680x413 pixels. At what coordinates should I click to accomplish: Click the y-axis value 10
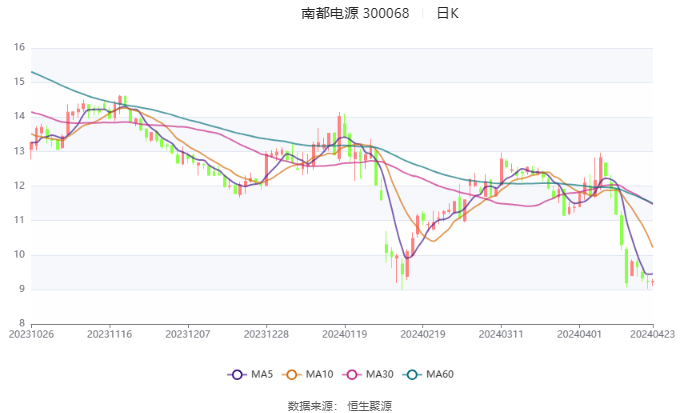[20, 255]
